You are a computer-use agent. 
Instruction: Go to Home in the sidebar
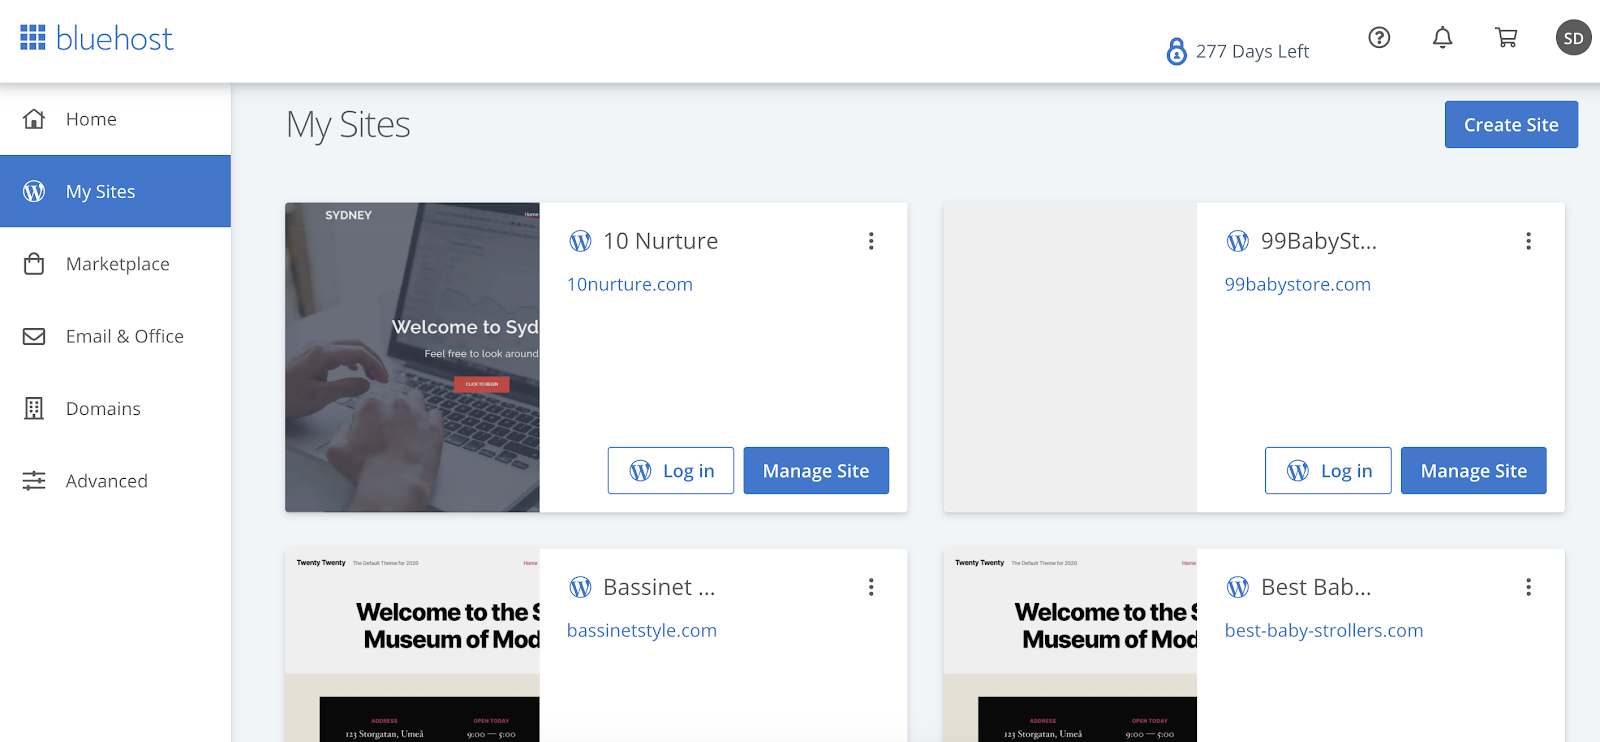(x=115, y=119)
